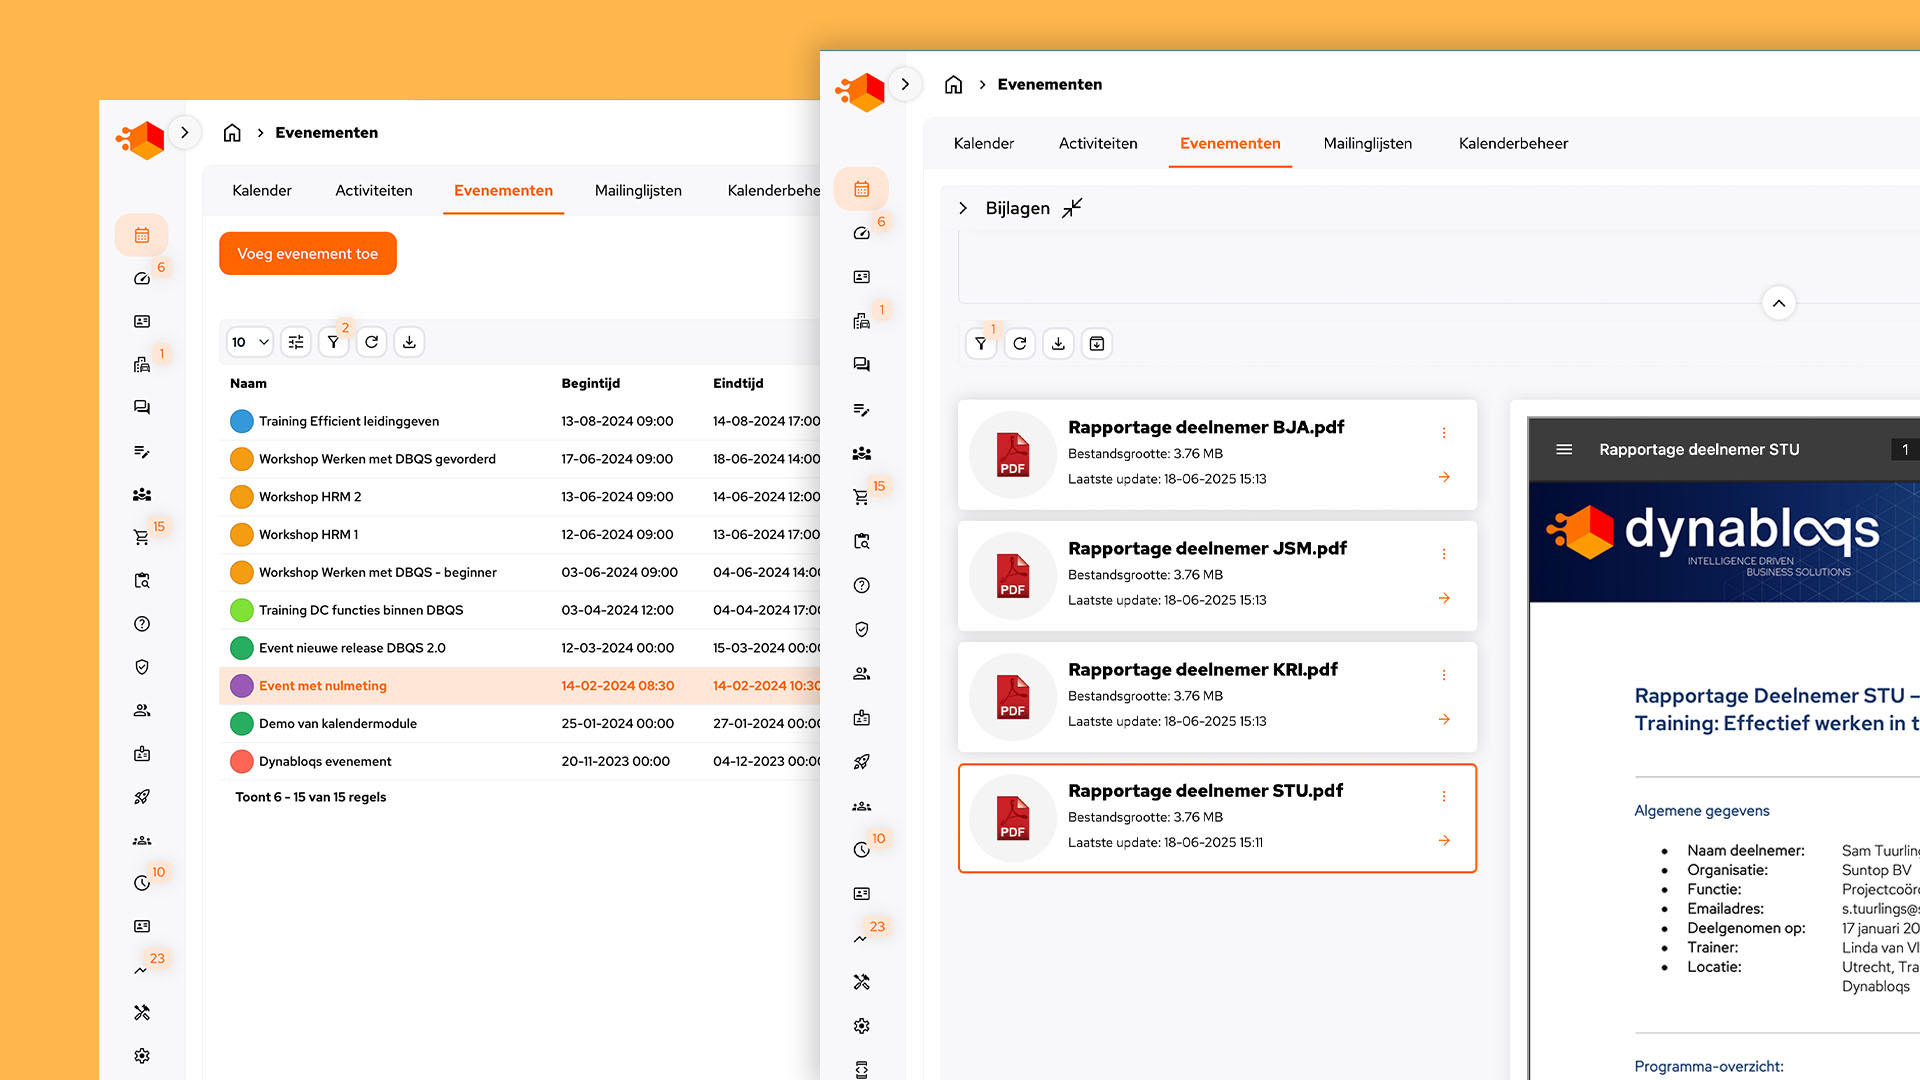Click the archive icon in attachments toolbar
This screenshot has width=1920, height=1080.
point(1097,344)
